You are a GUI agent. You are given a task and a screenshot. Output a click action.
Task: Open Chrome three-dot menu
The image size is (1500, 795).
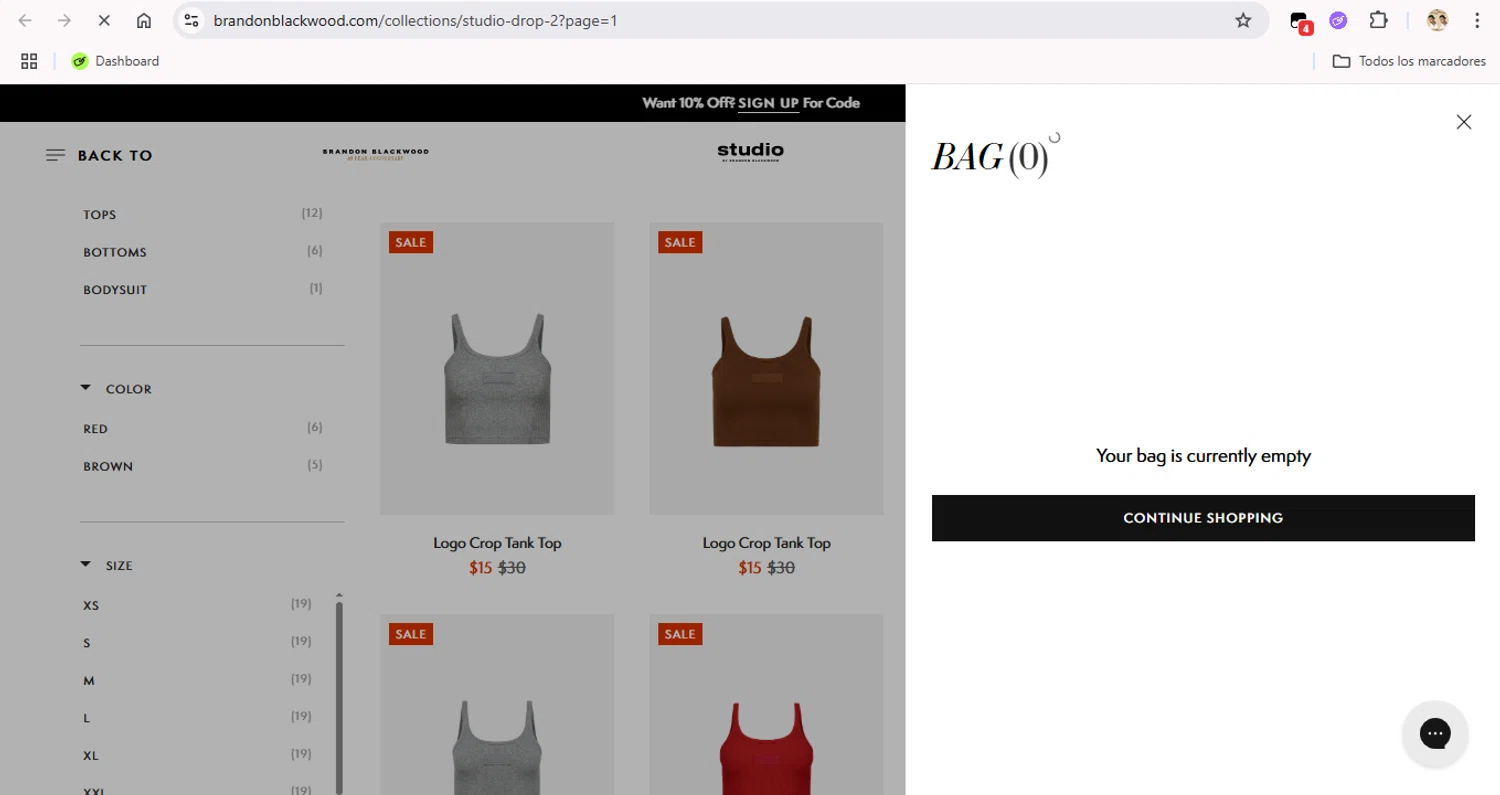pyautogui.click(x=1477, y=20)
